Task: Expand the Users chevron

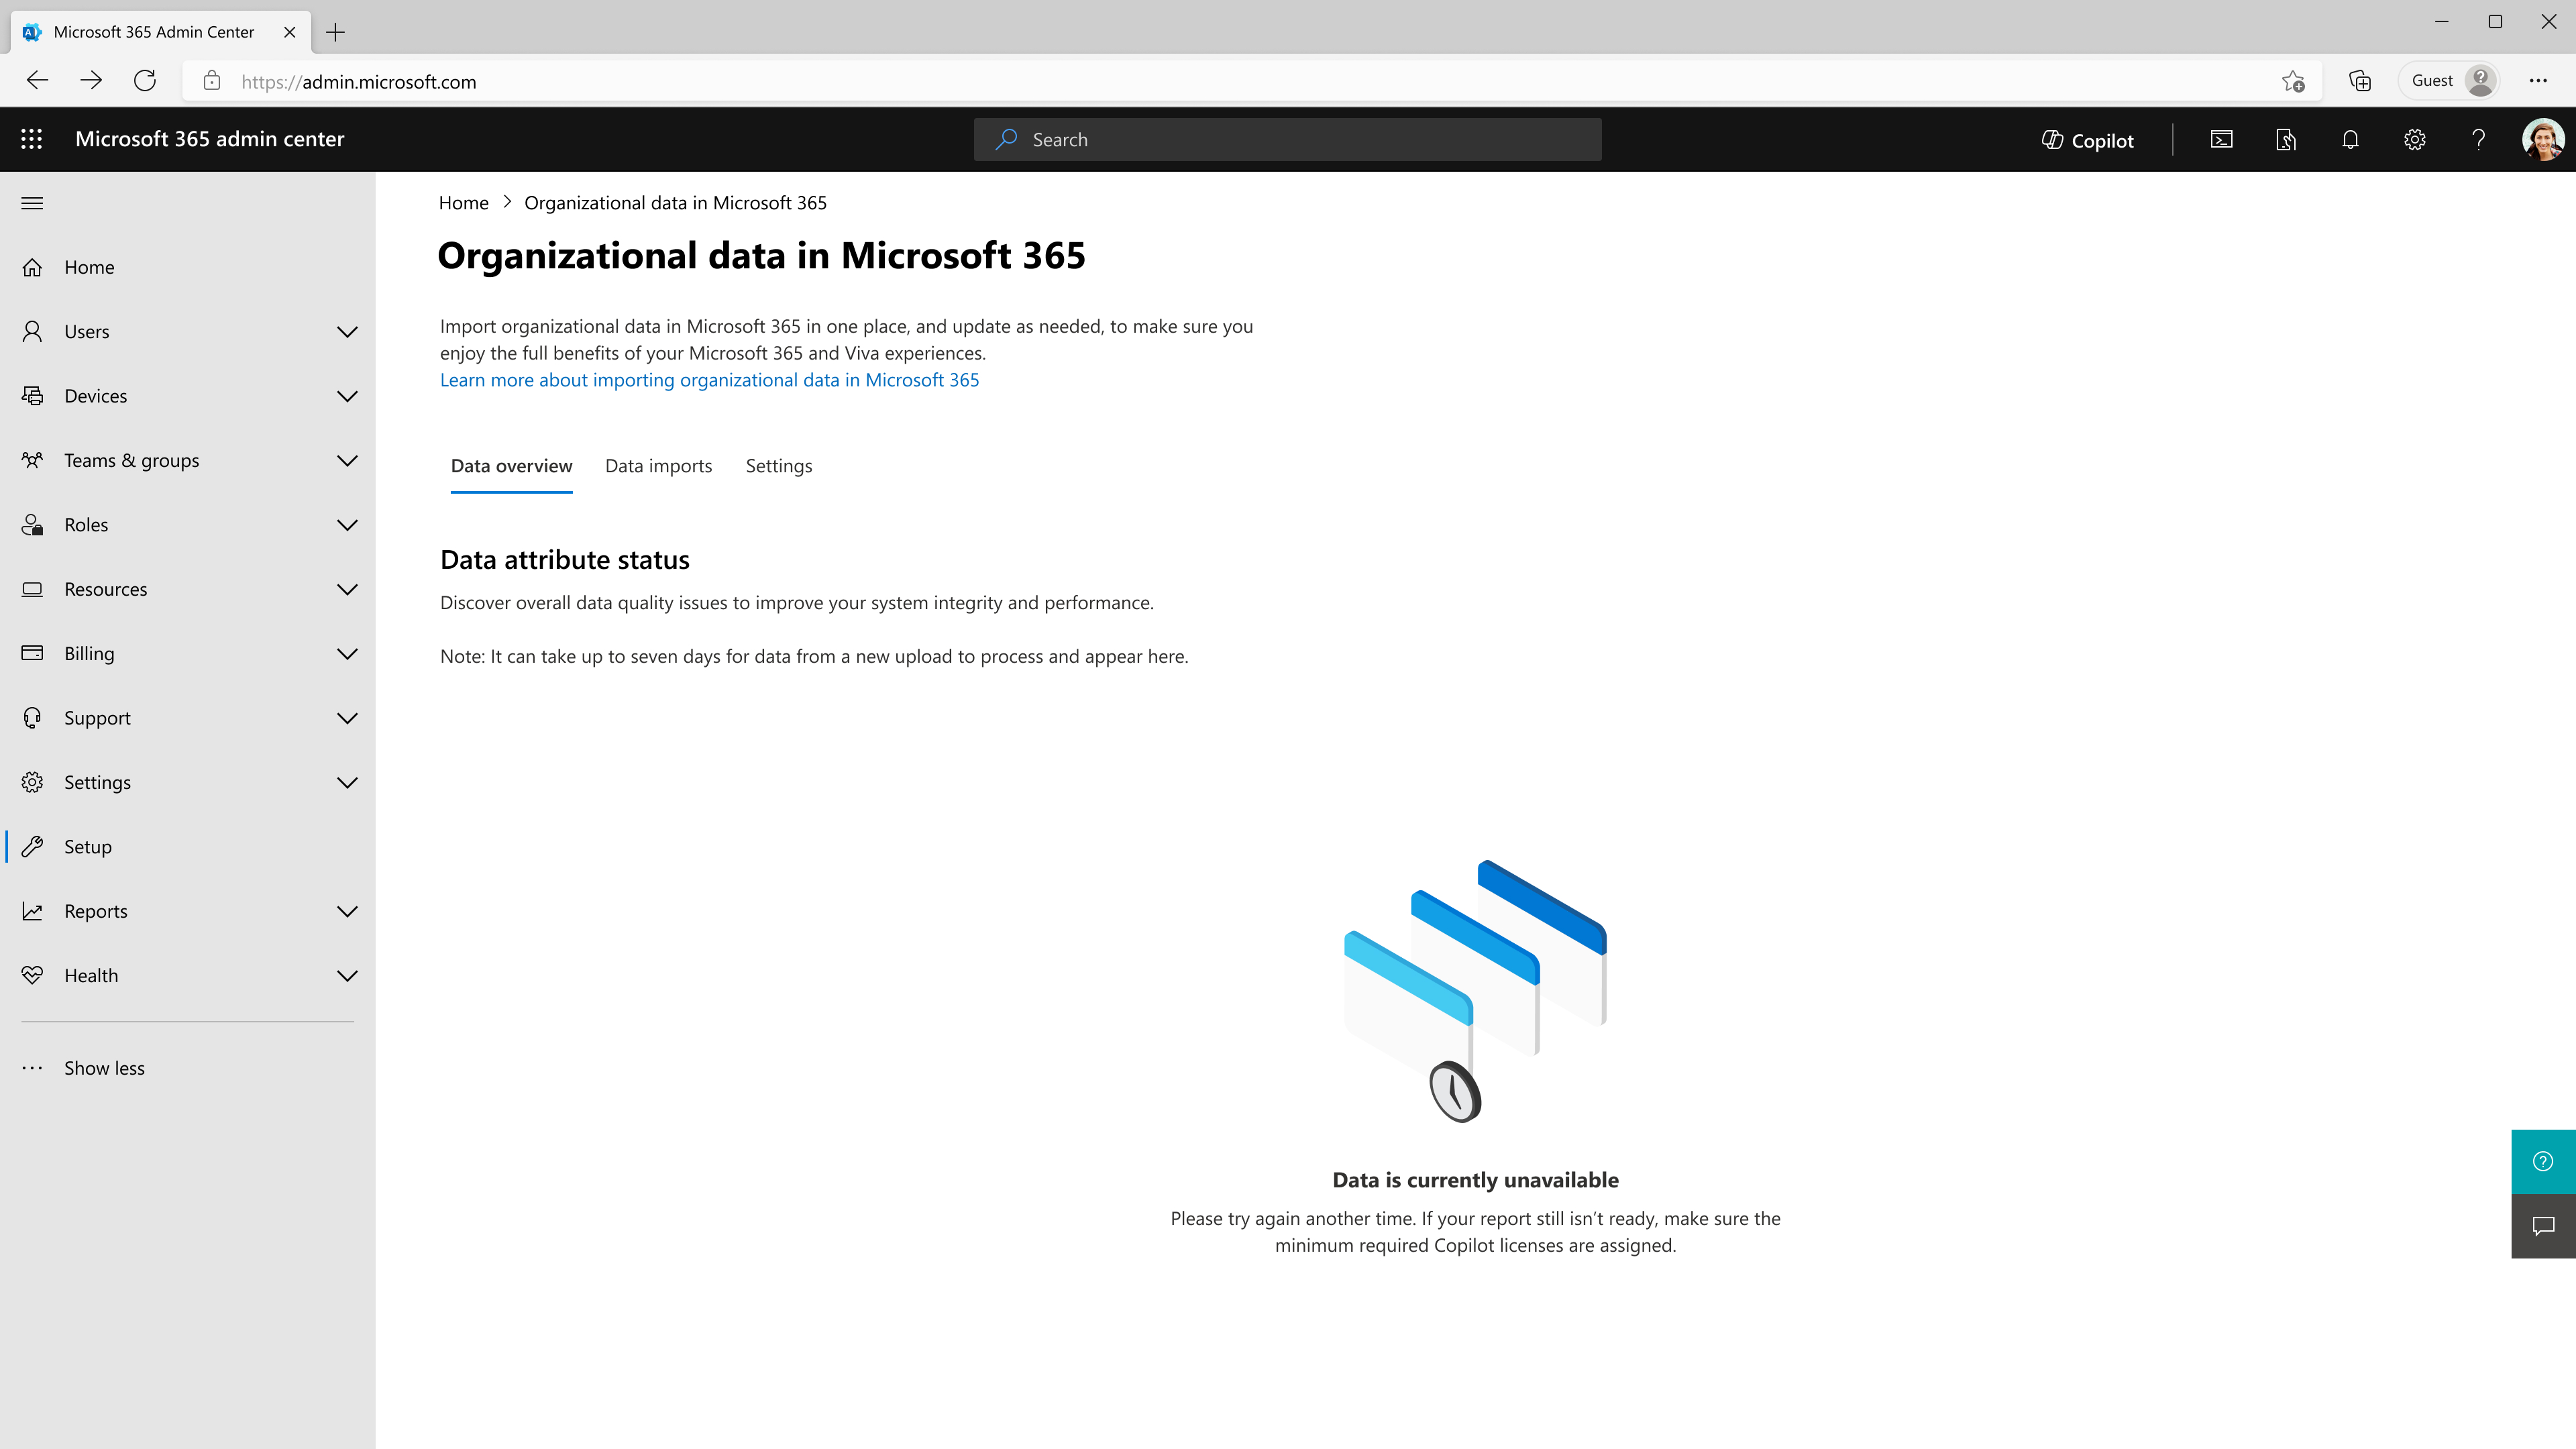Action: (347, 332)
